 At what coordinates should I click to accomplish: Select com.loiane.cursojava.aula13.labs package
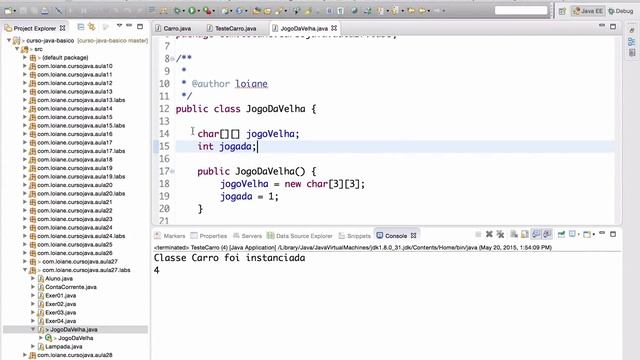point(81,100)
